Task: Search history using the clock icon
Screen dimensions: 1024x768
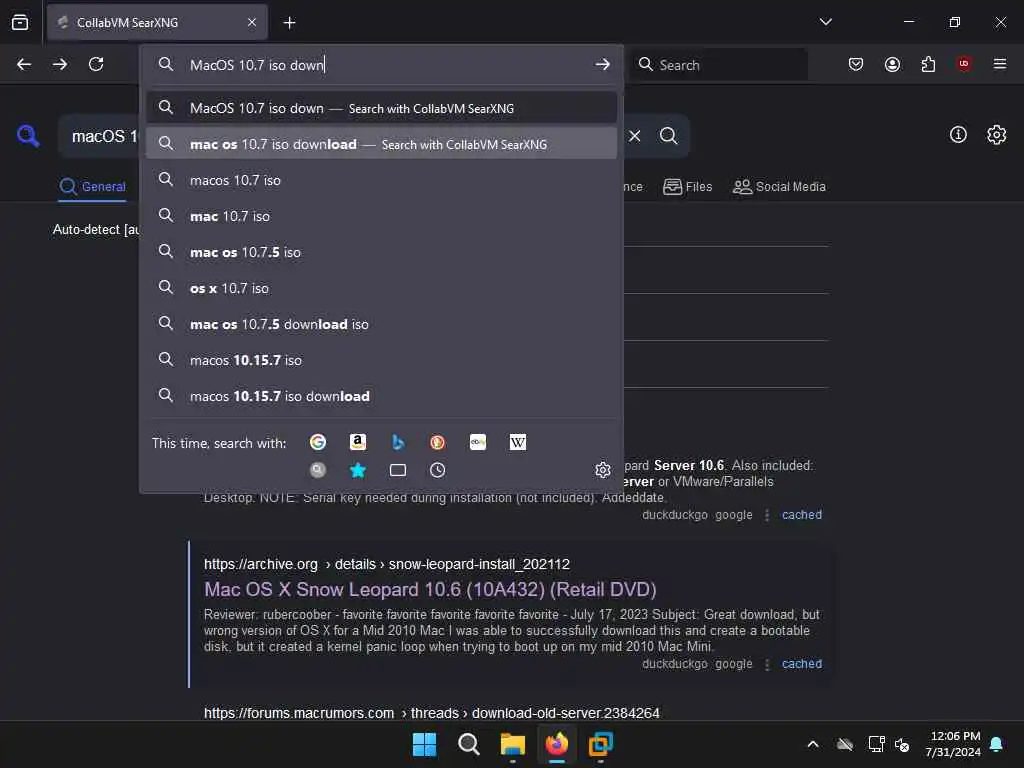Action: click(x=438, y=470)
